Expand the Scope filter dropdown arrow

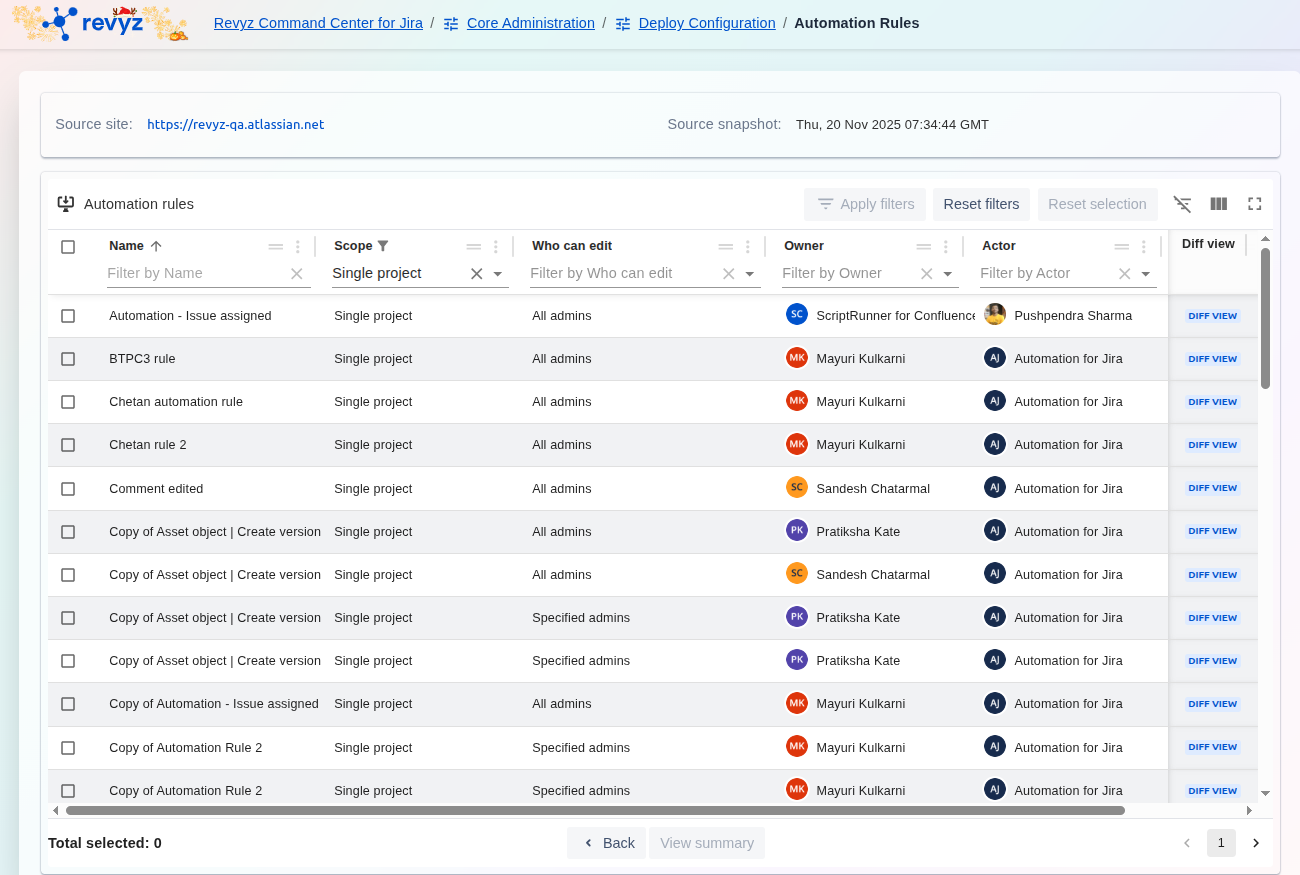tap(498, 274)
